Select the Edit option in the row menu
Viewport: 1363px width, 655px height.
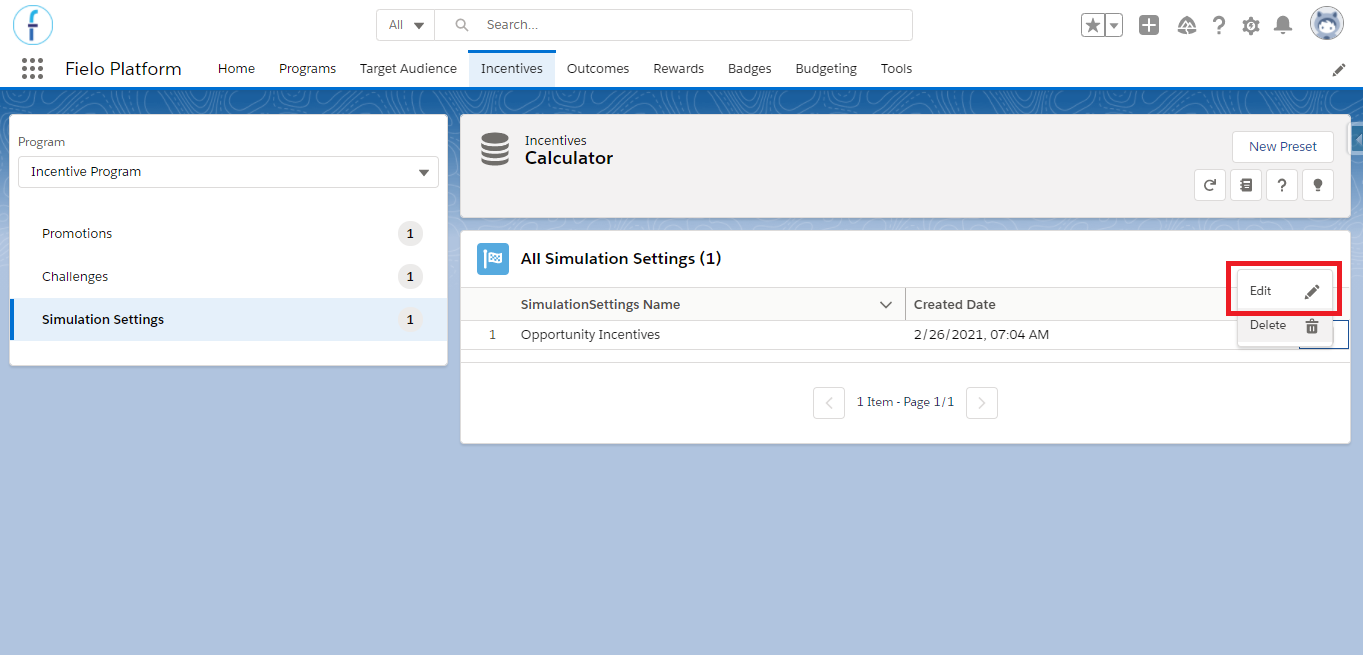[x=1285, y=291]
